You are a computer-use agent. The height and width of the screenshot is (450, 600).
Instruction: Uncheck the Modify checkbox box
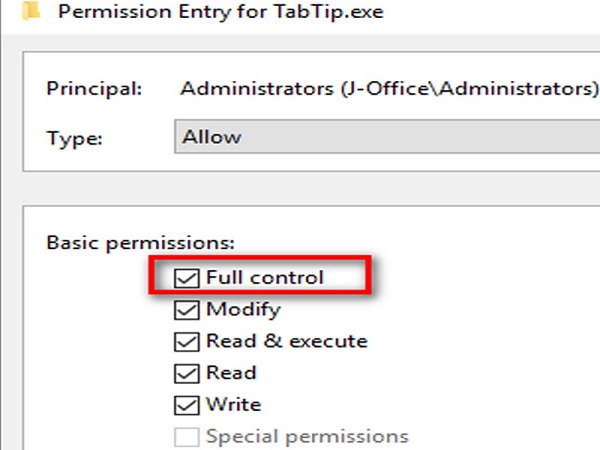click(x=187, y=310)
